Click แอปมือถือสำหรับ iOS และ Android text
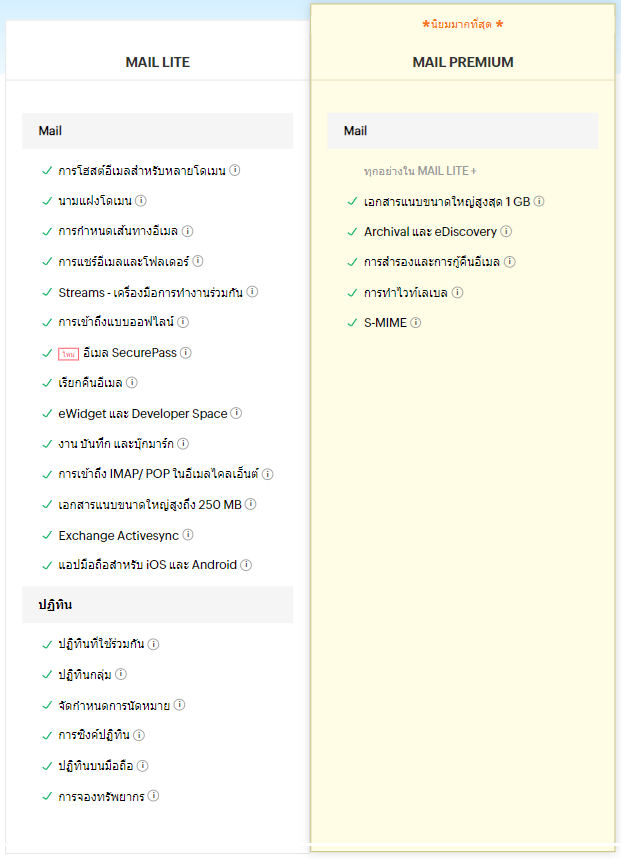The image size is (621, 860). click(x=148, y=565)
